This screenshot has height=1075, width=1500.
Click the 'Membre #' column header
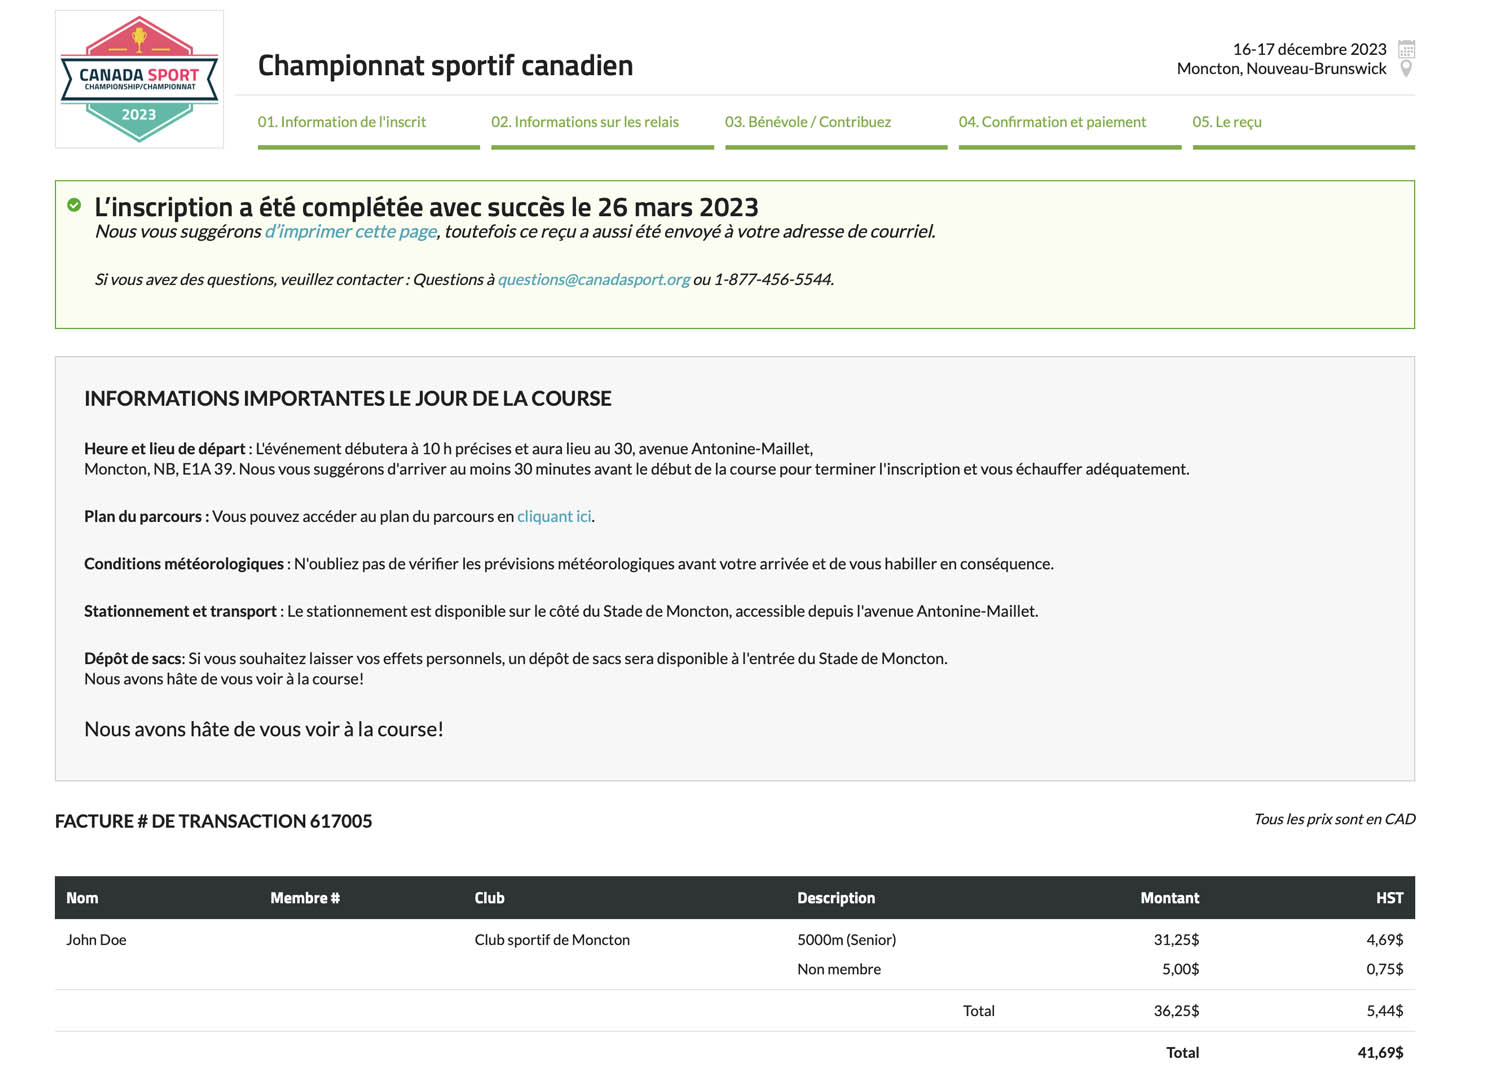[305, 898]
